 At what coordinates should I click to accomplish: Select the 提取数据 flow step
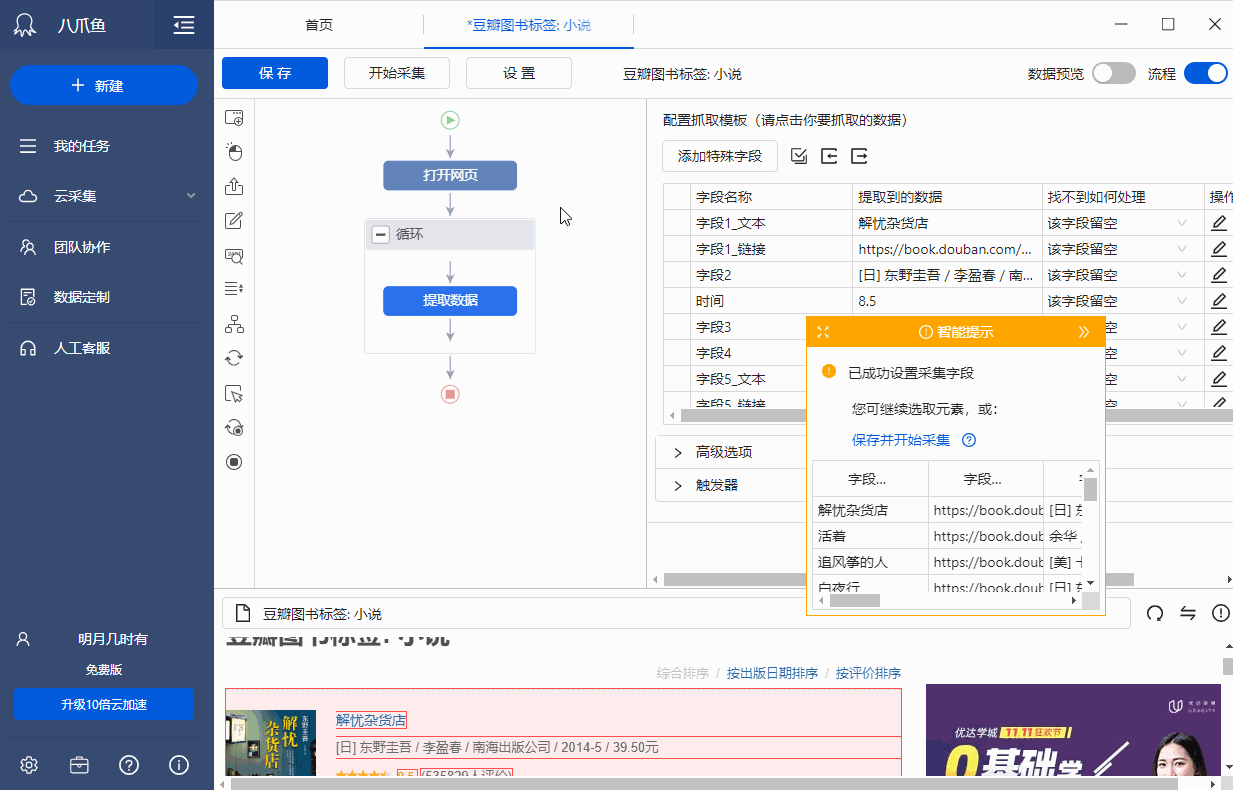450,301
